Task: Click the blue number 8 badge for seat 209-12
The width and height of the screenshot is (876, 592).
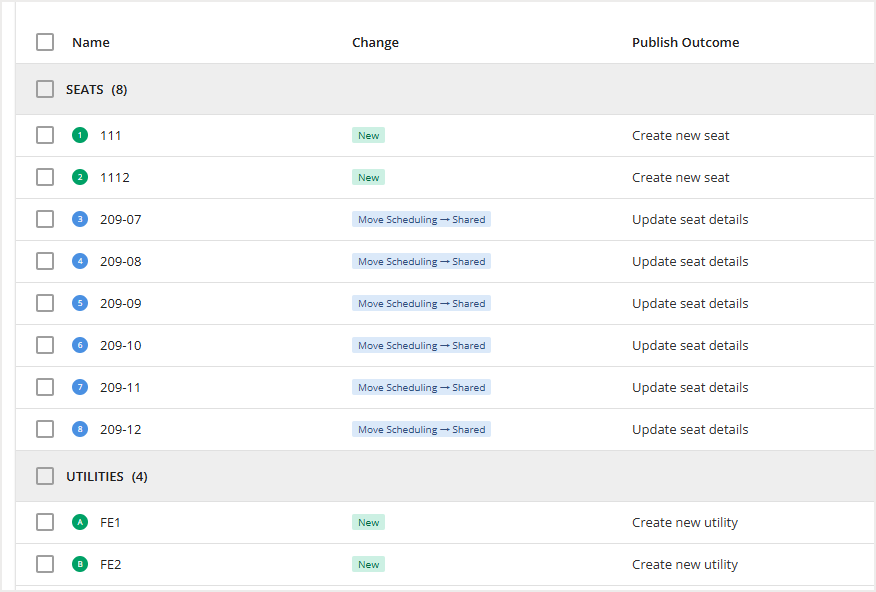Action: [x=80, y=429]
